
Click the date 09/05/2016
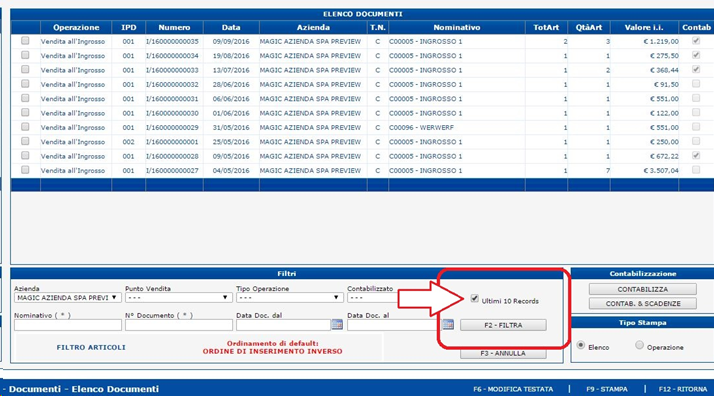pyautogui.click(x=231, y=156)
